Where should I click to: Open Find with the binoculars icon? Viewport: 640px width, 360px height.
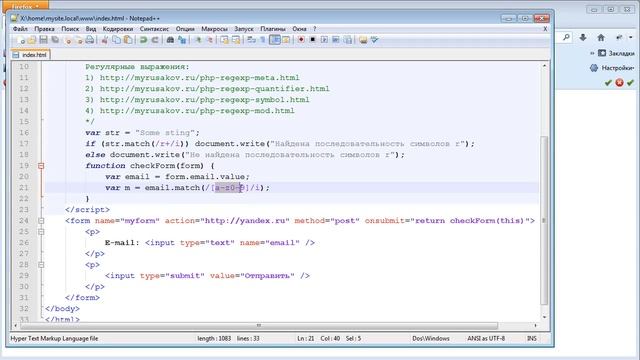(x=171, y=40)
